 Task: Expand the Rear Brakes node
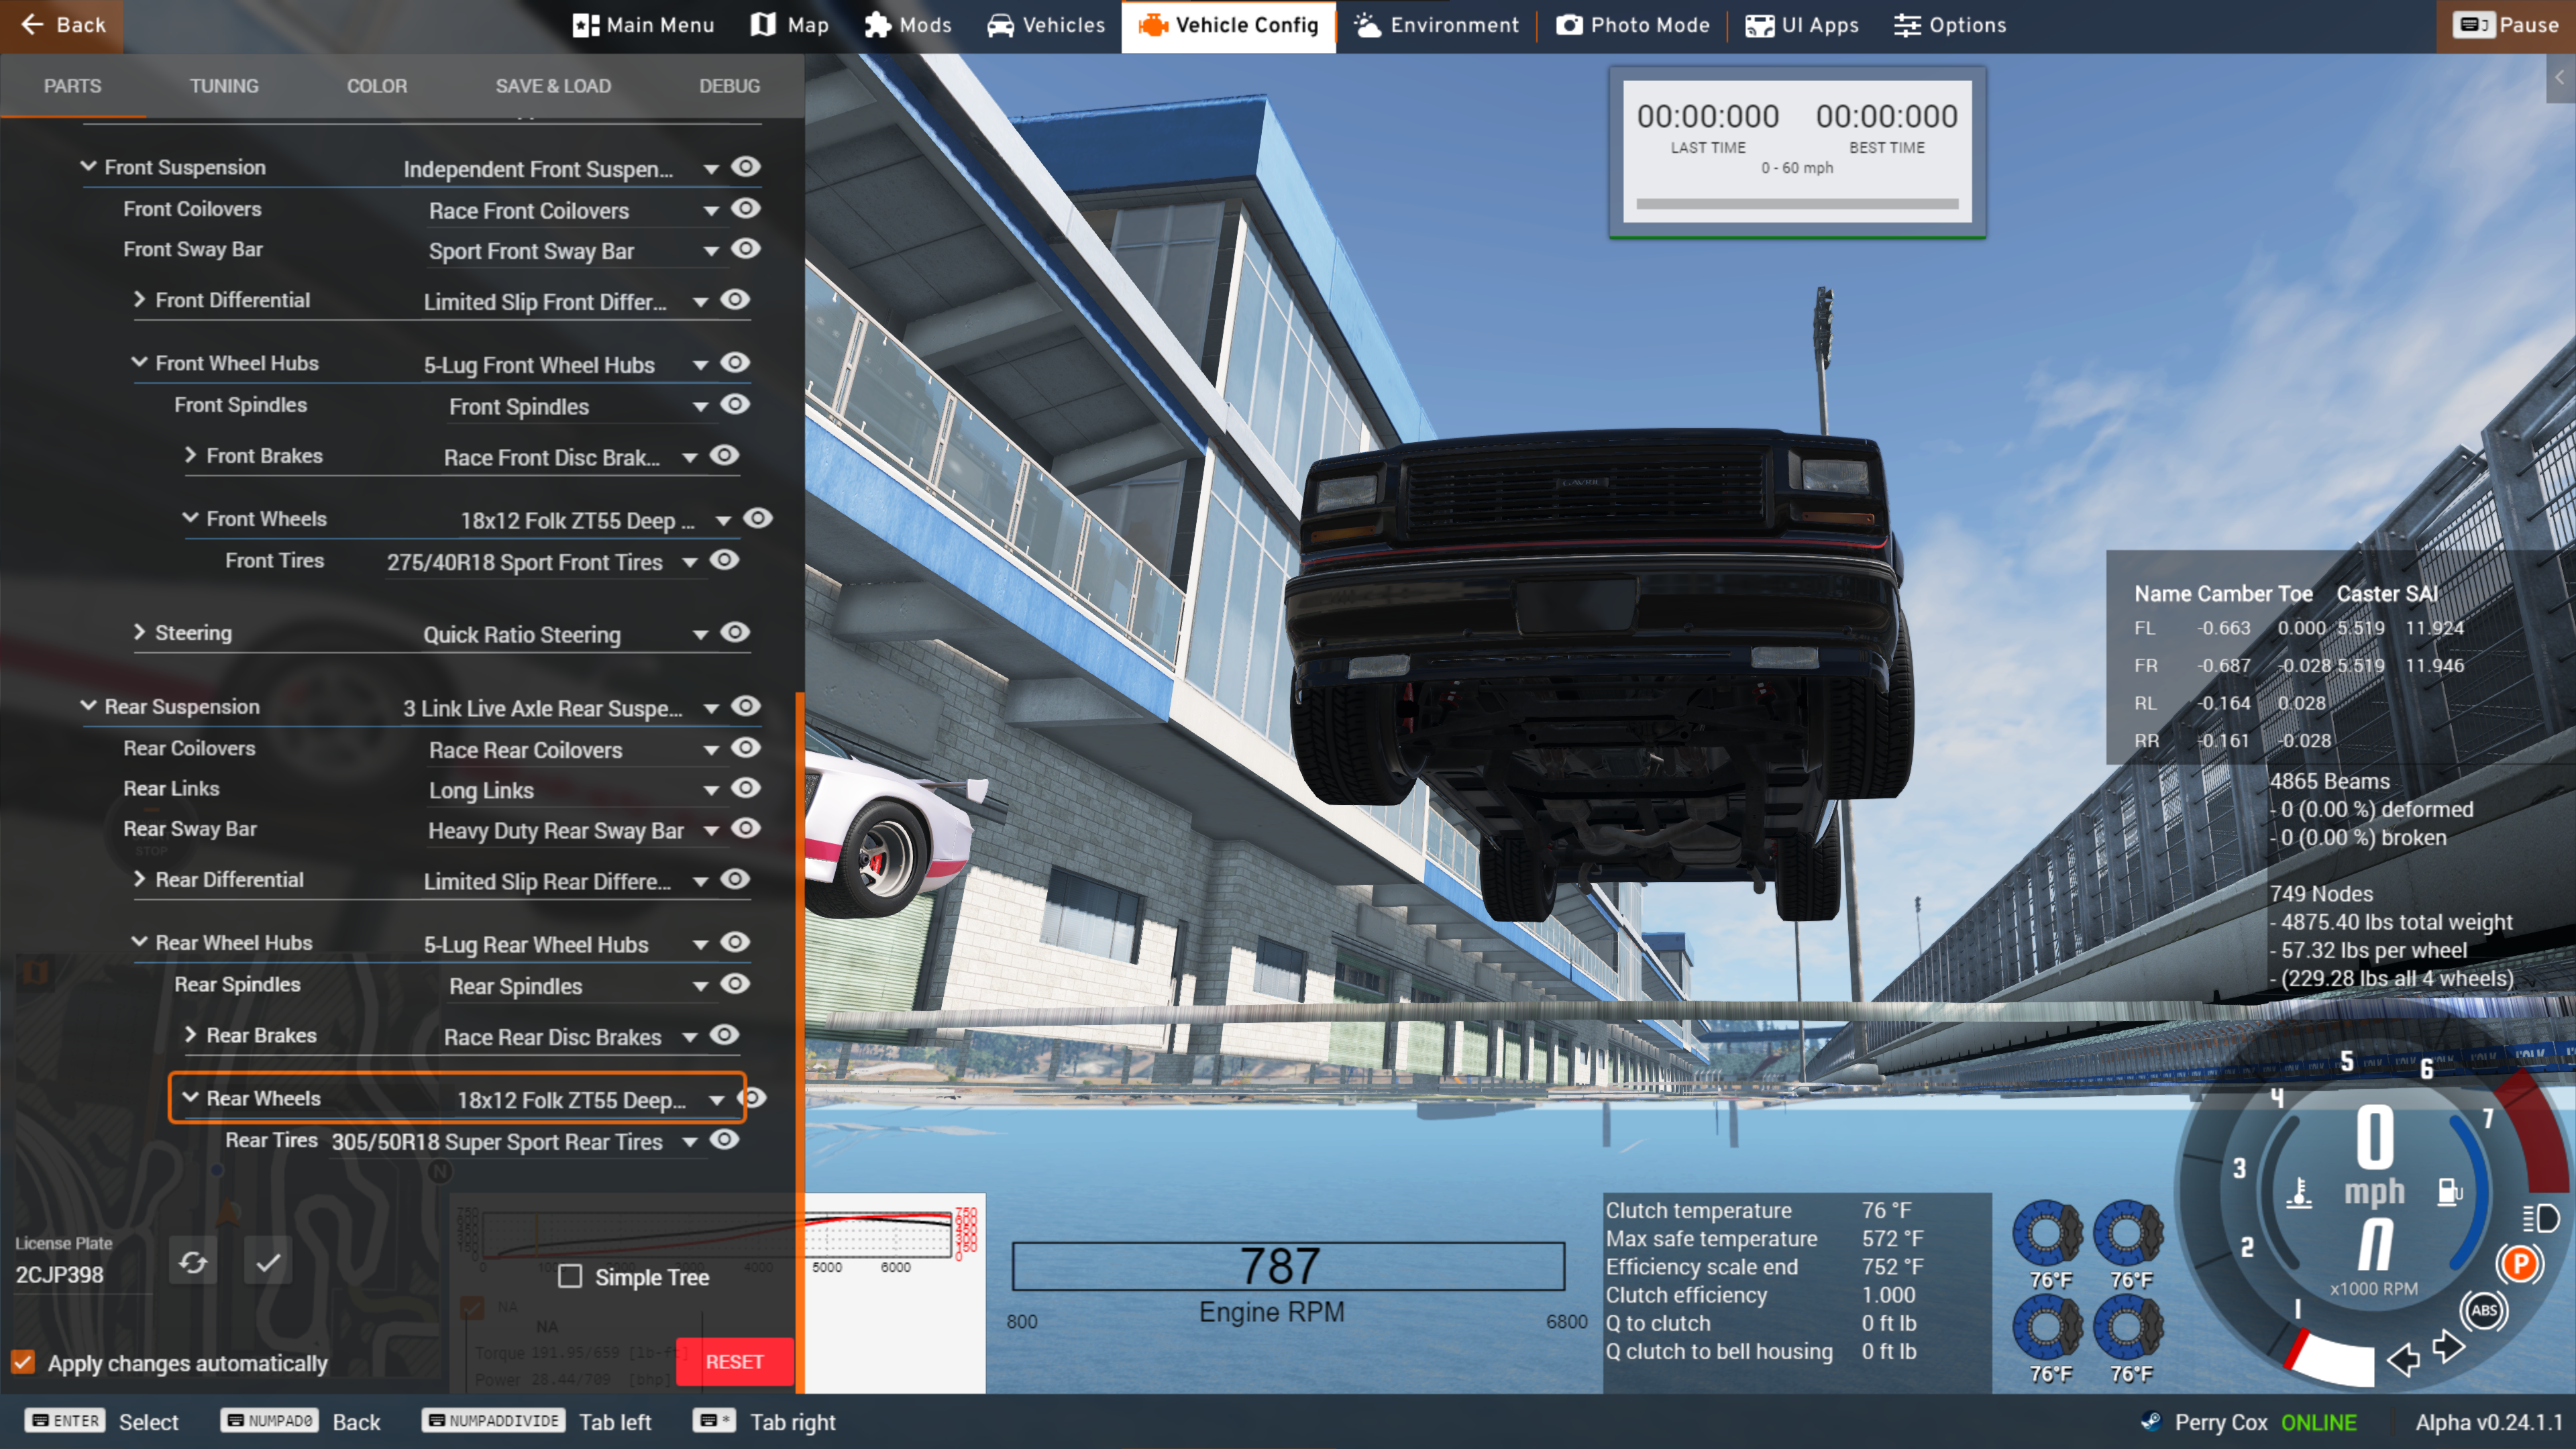[191, 1035]
